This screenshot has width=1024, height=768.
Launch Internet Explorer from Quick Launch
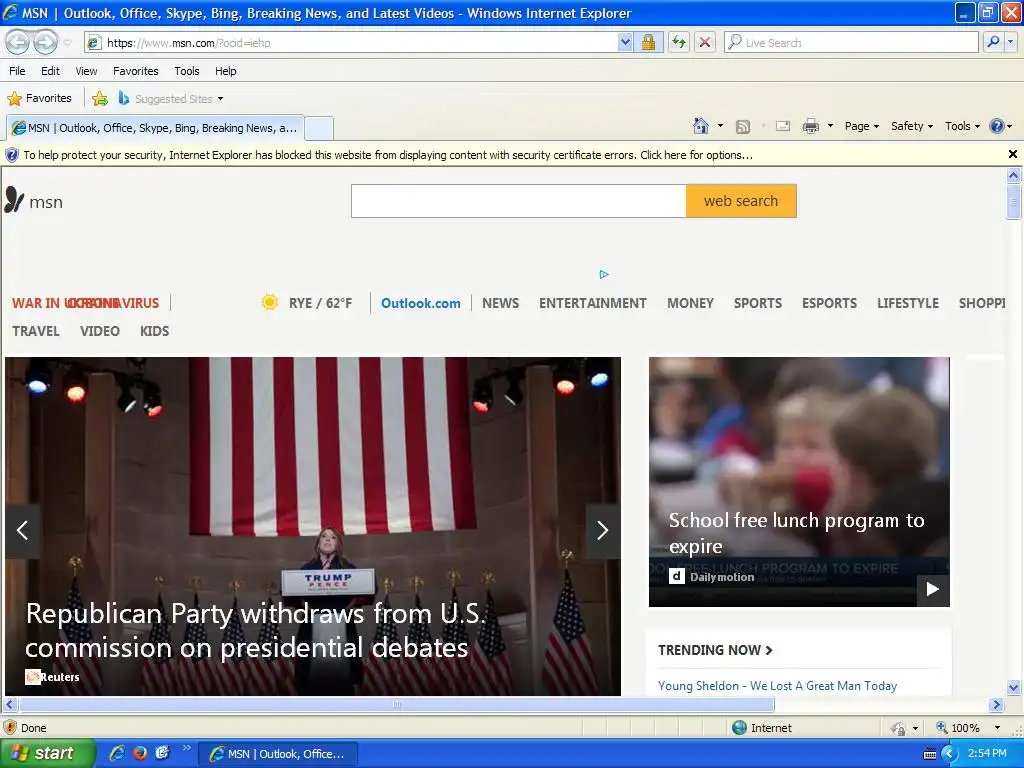click(116, 753)
